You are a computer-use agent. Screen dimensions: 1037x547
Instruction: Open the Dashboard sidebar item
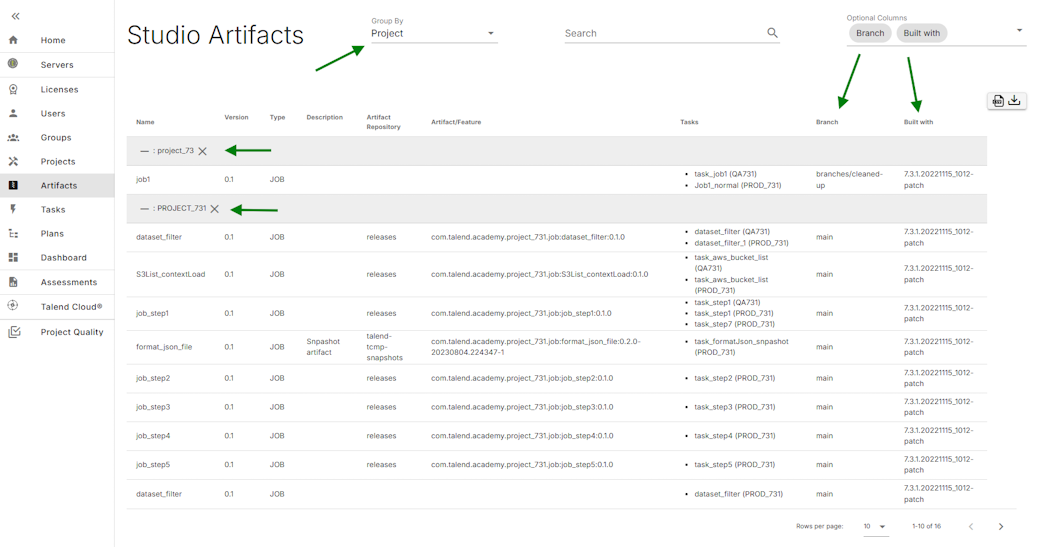tap(63, 258)
